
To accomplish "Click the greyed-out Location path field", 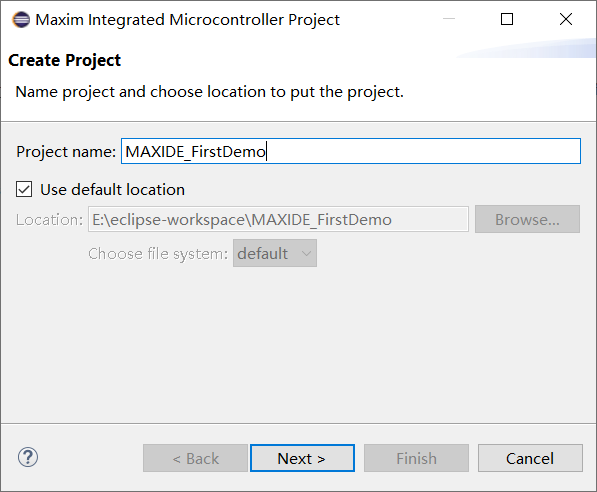I will click(278, 219).
